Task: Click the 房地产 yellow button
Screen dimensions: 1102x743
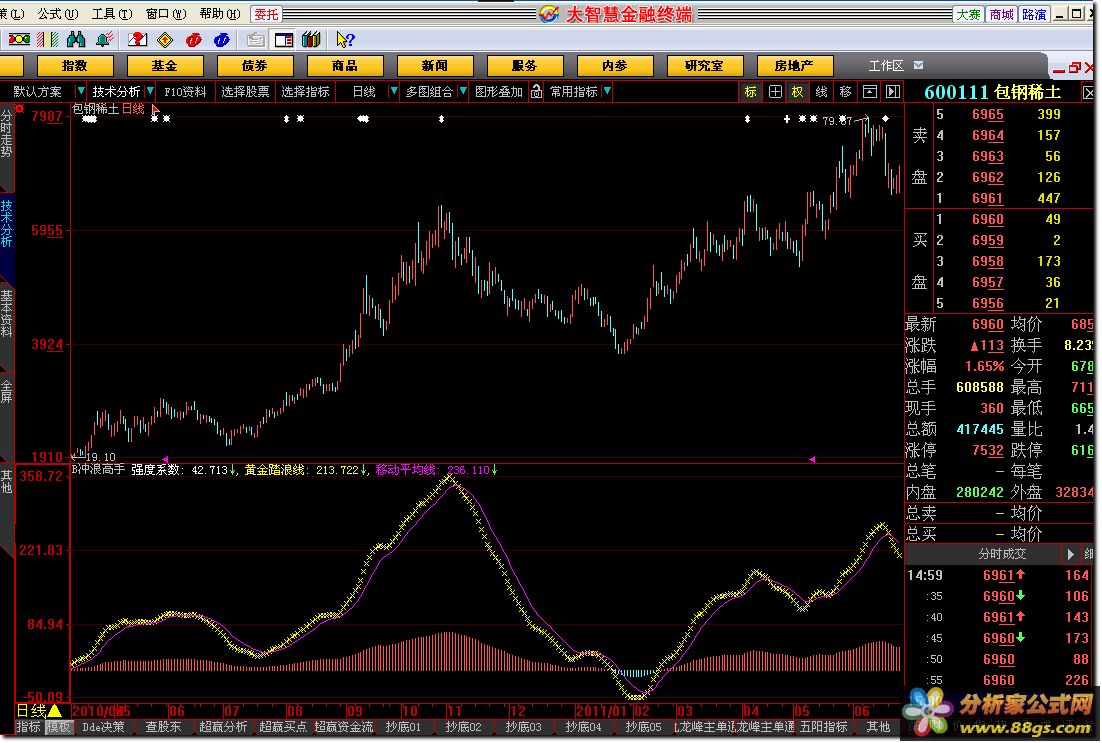Action: 794,66
